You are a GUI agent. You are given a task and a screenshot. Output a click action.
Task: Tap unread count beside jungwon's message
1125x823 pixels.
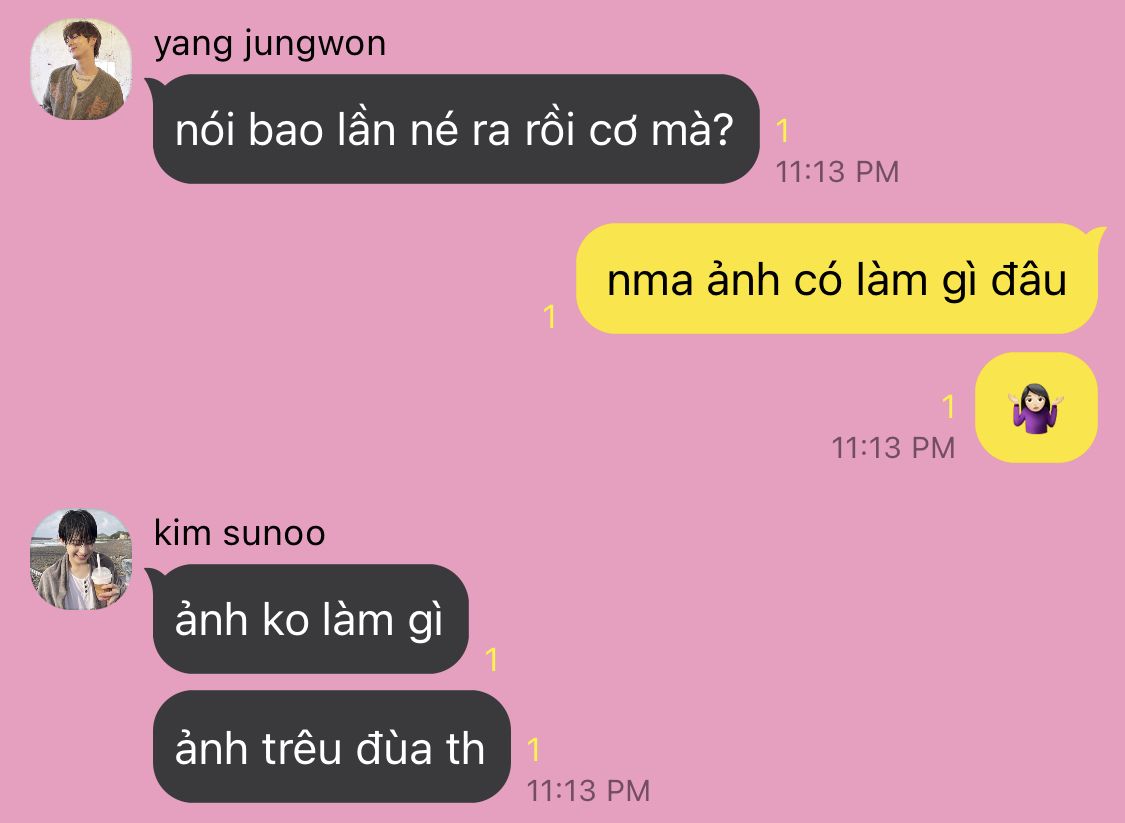(783, 131)
